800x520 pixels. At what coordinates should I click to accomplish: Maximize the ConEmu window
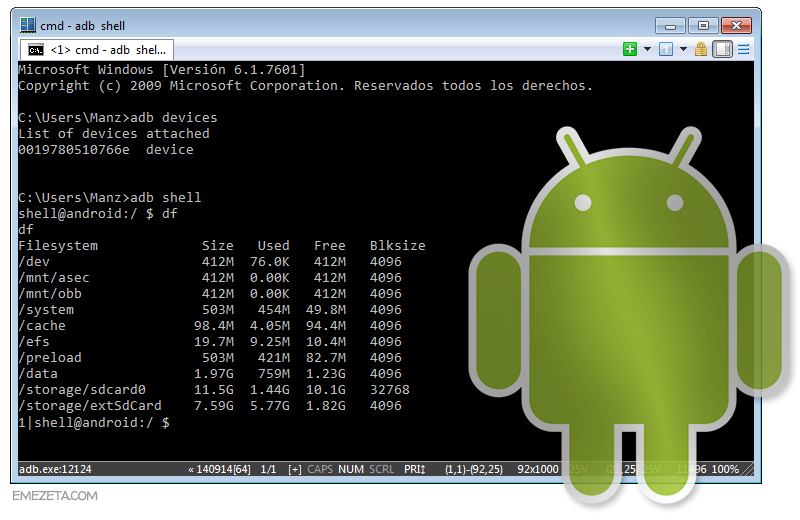(703, 26)
